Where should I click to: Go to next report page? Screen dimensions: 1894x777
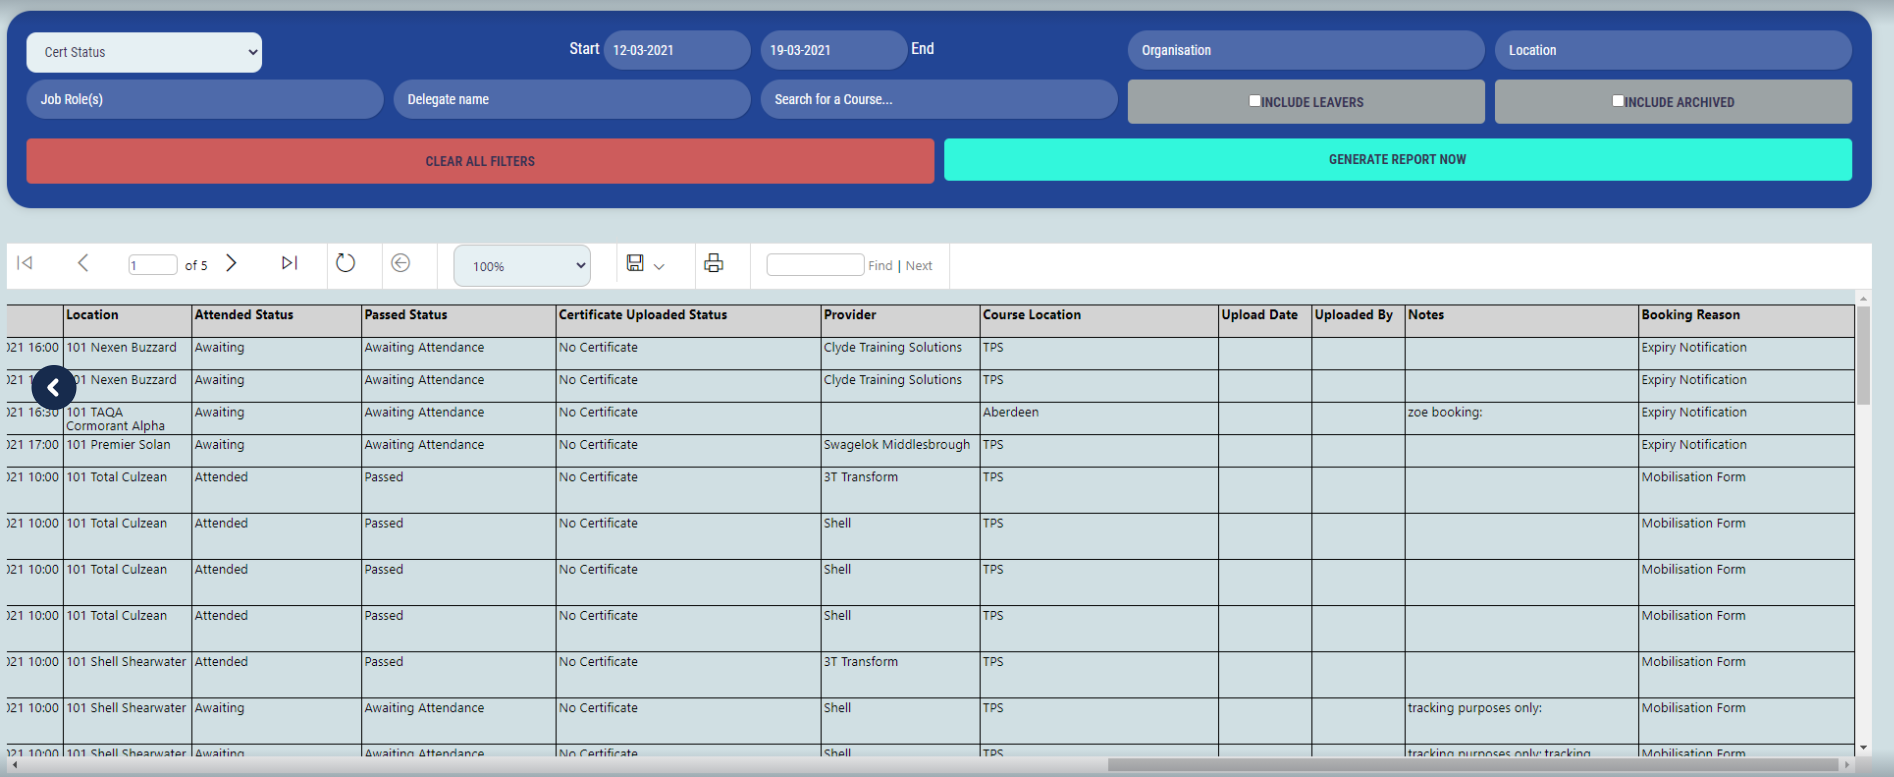click(231, 263)
